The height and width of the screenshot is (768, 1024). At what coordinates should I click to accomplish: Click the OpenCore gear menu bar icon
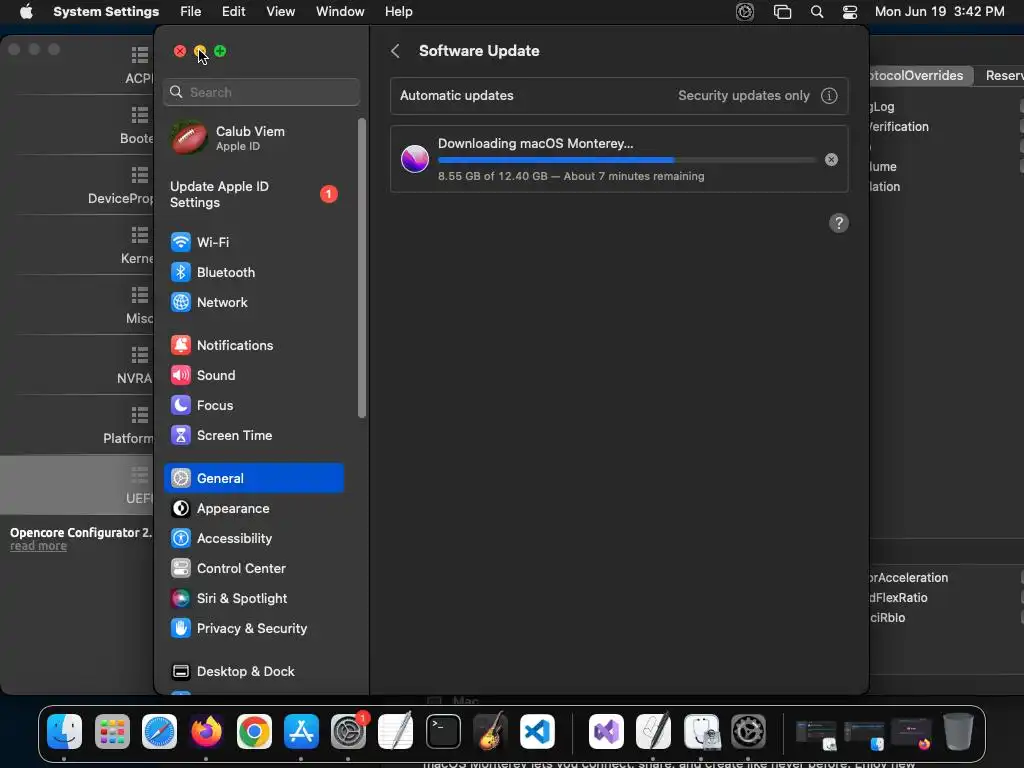click(x=744, y=12)
